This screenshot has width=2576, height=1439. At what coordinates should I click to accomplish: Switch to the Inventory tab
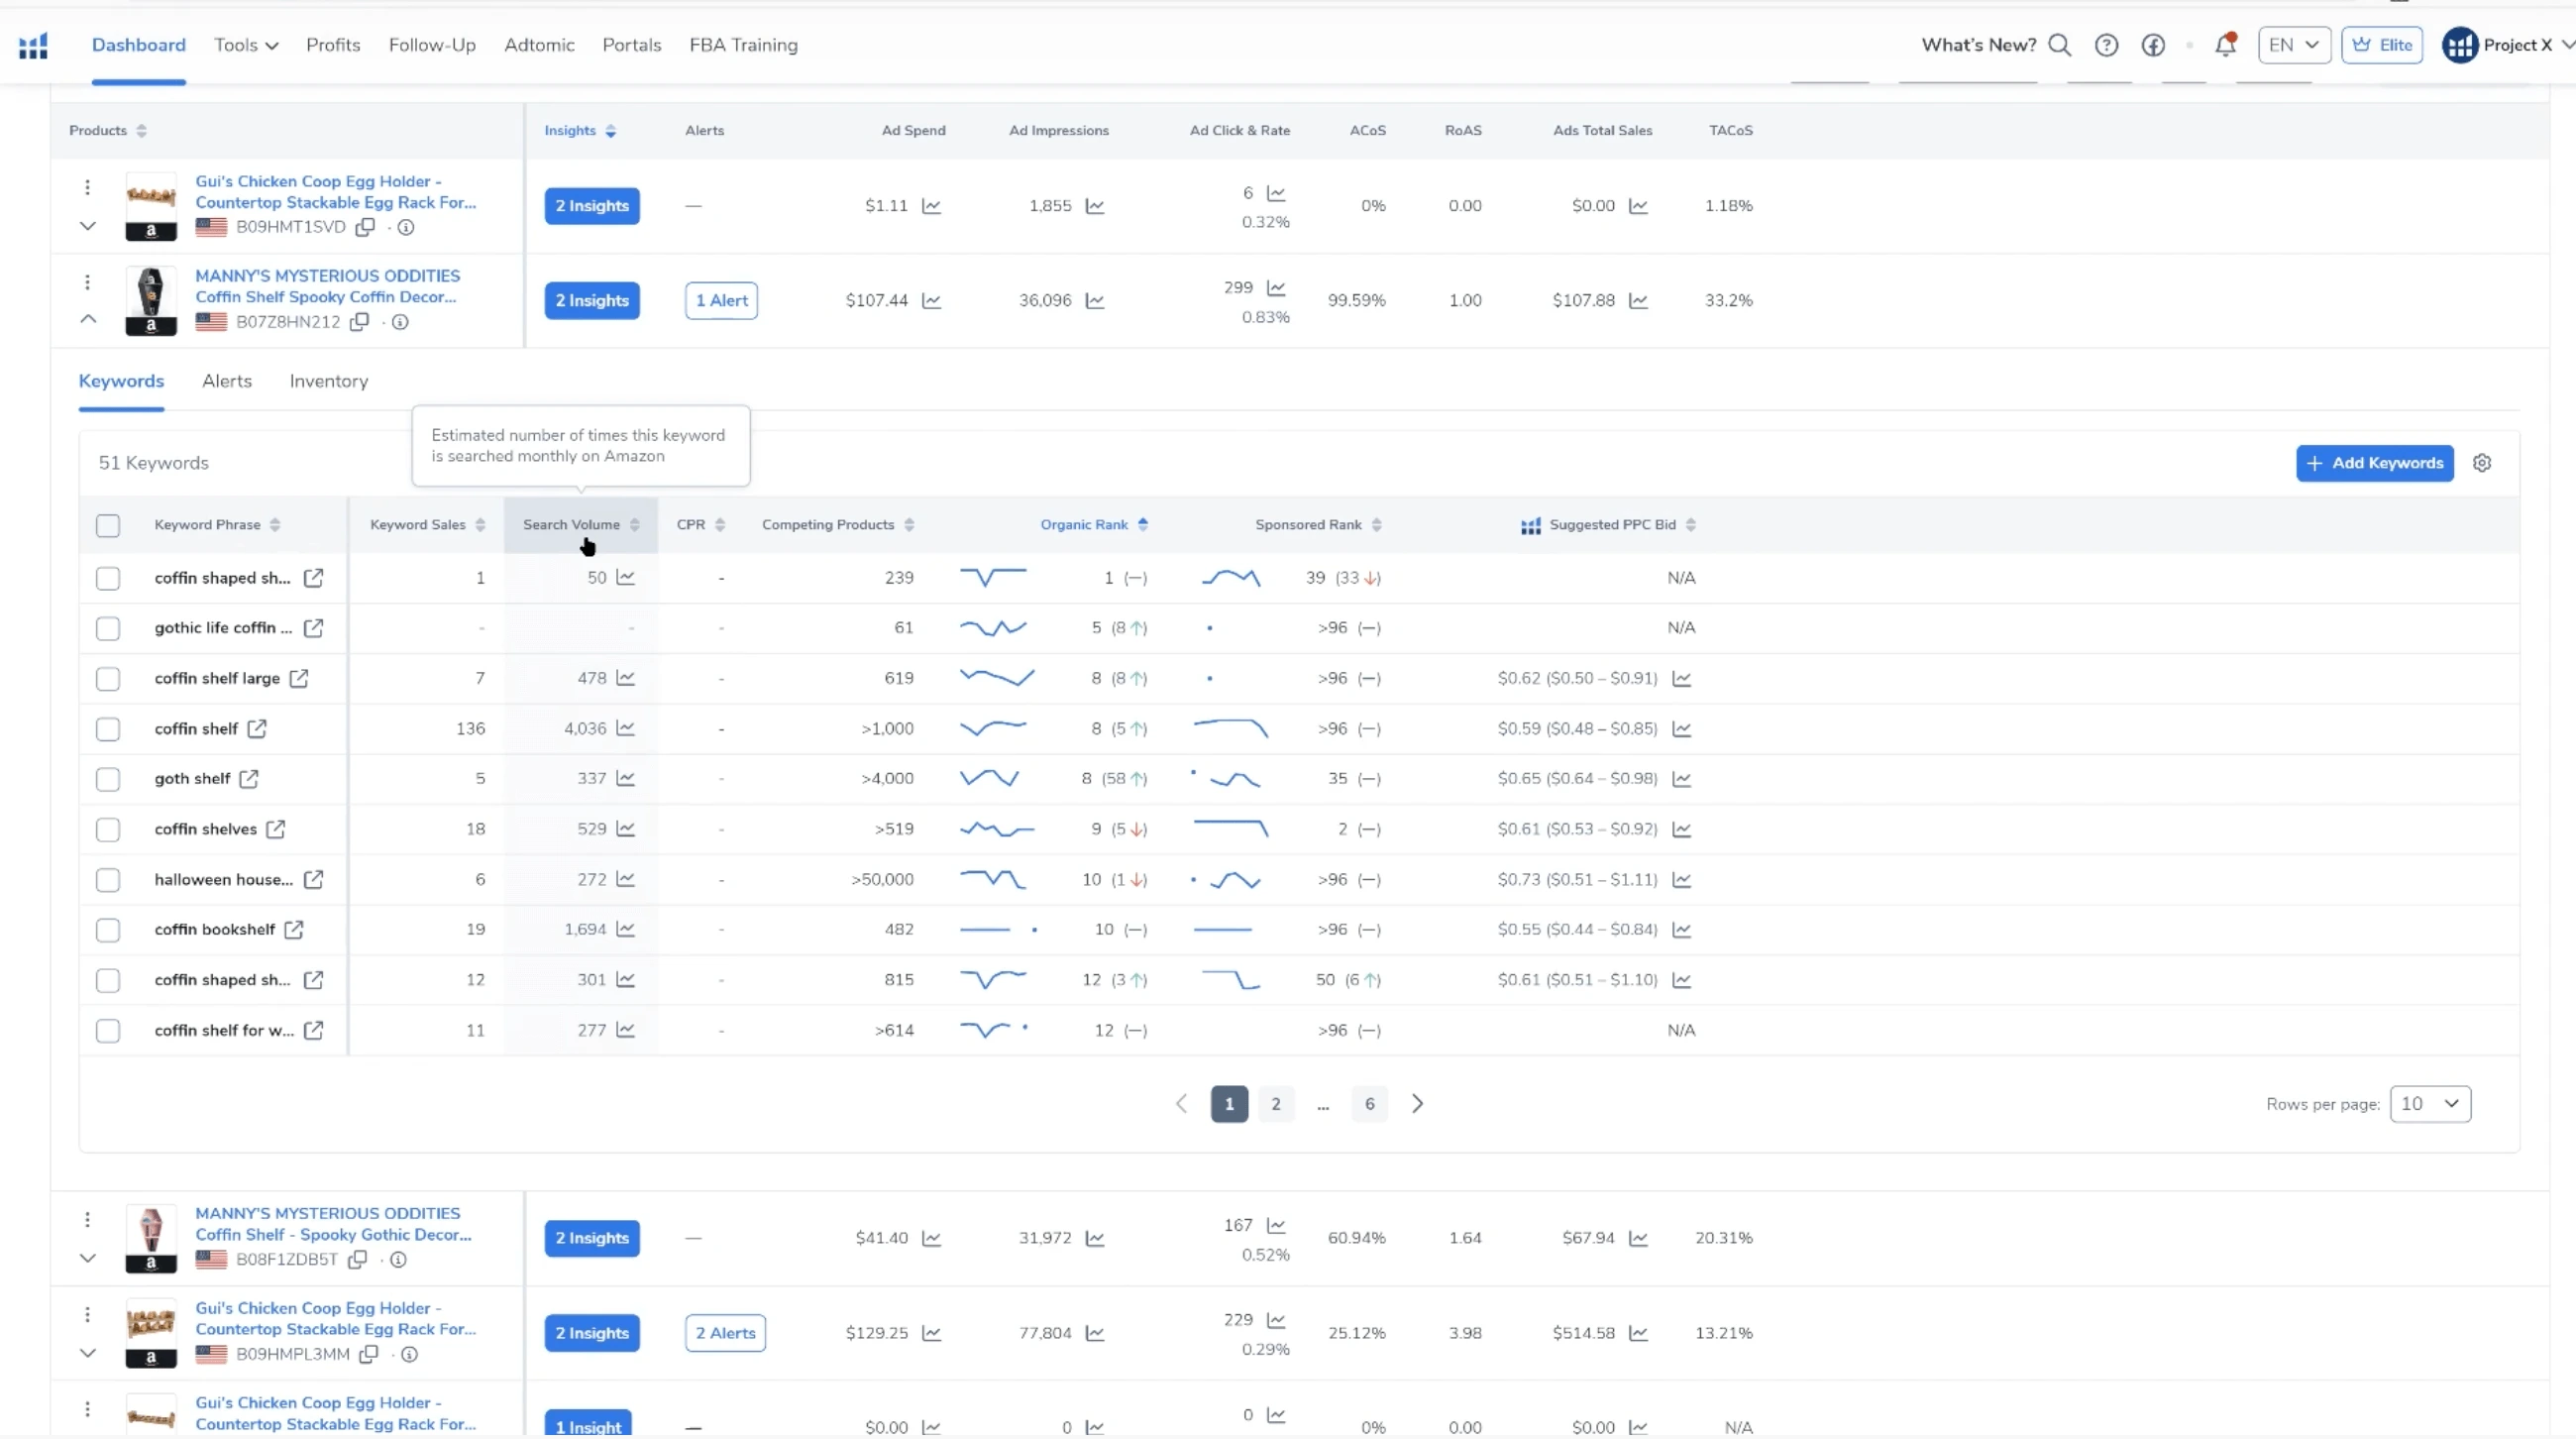coord(328,381)
